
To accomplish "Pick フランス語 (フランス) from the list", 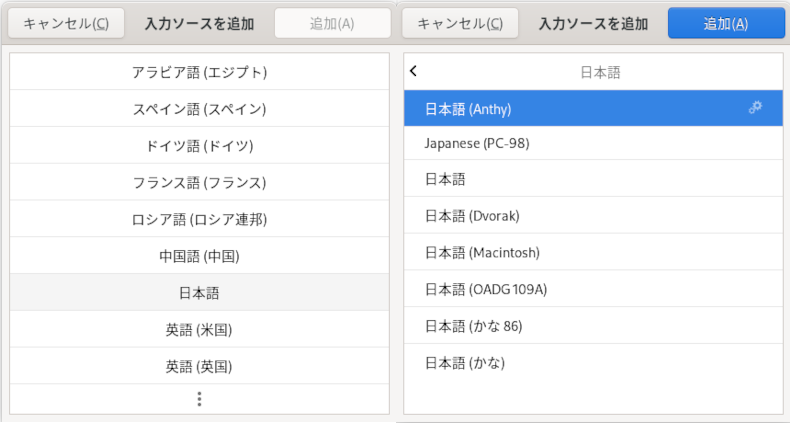I will click(x=200, y=182).
